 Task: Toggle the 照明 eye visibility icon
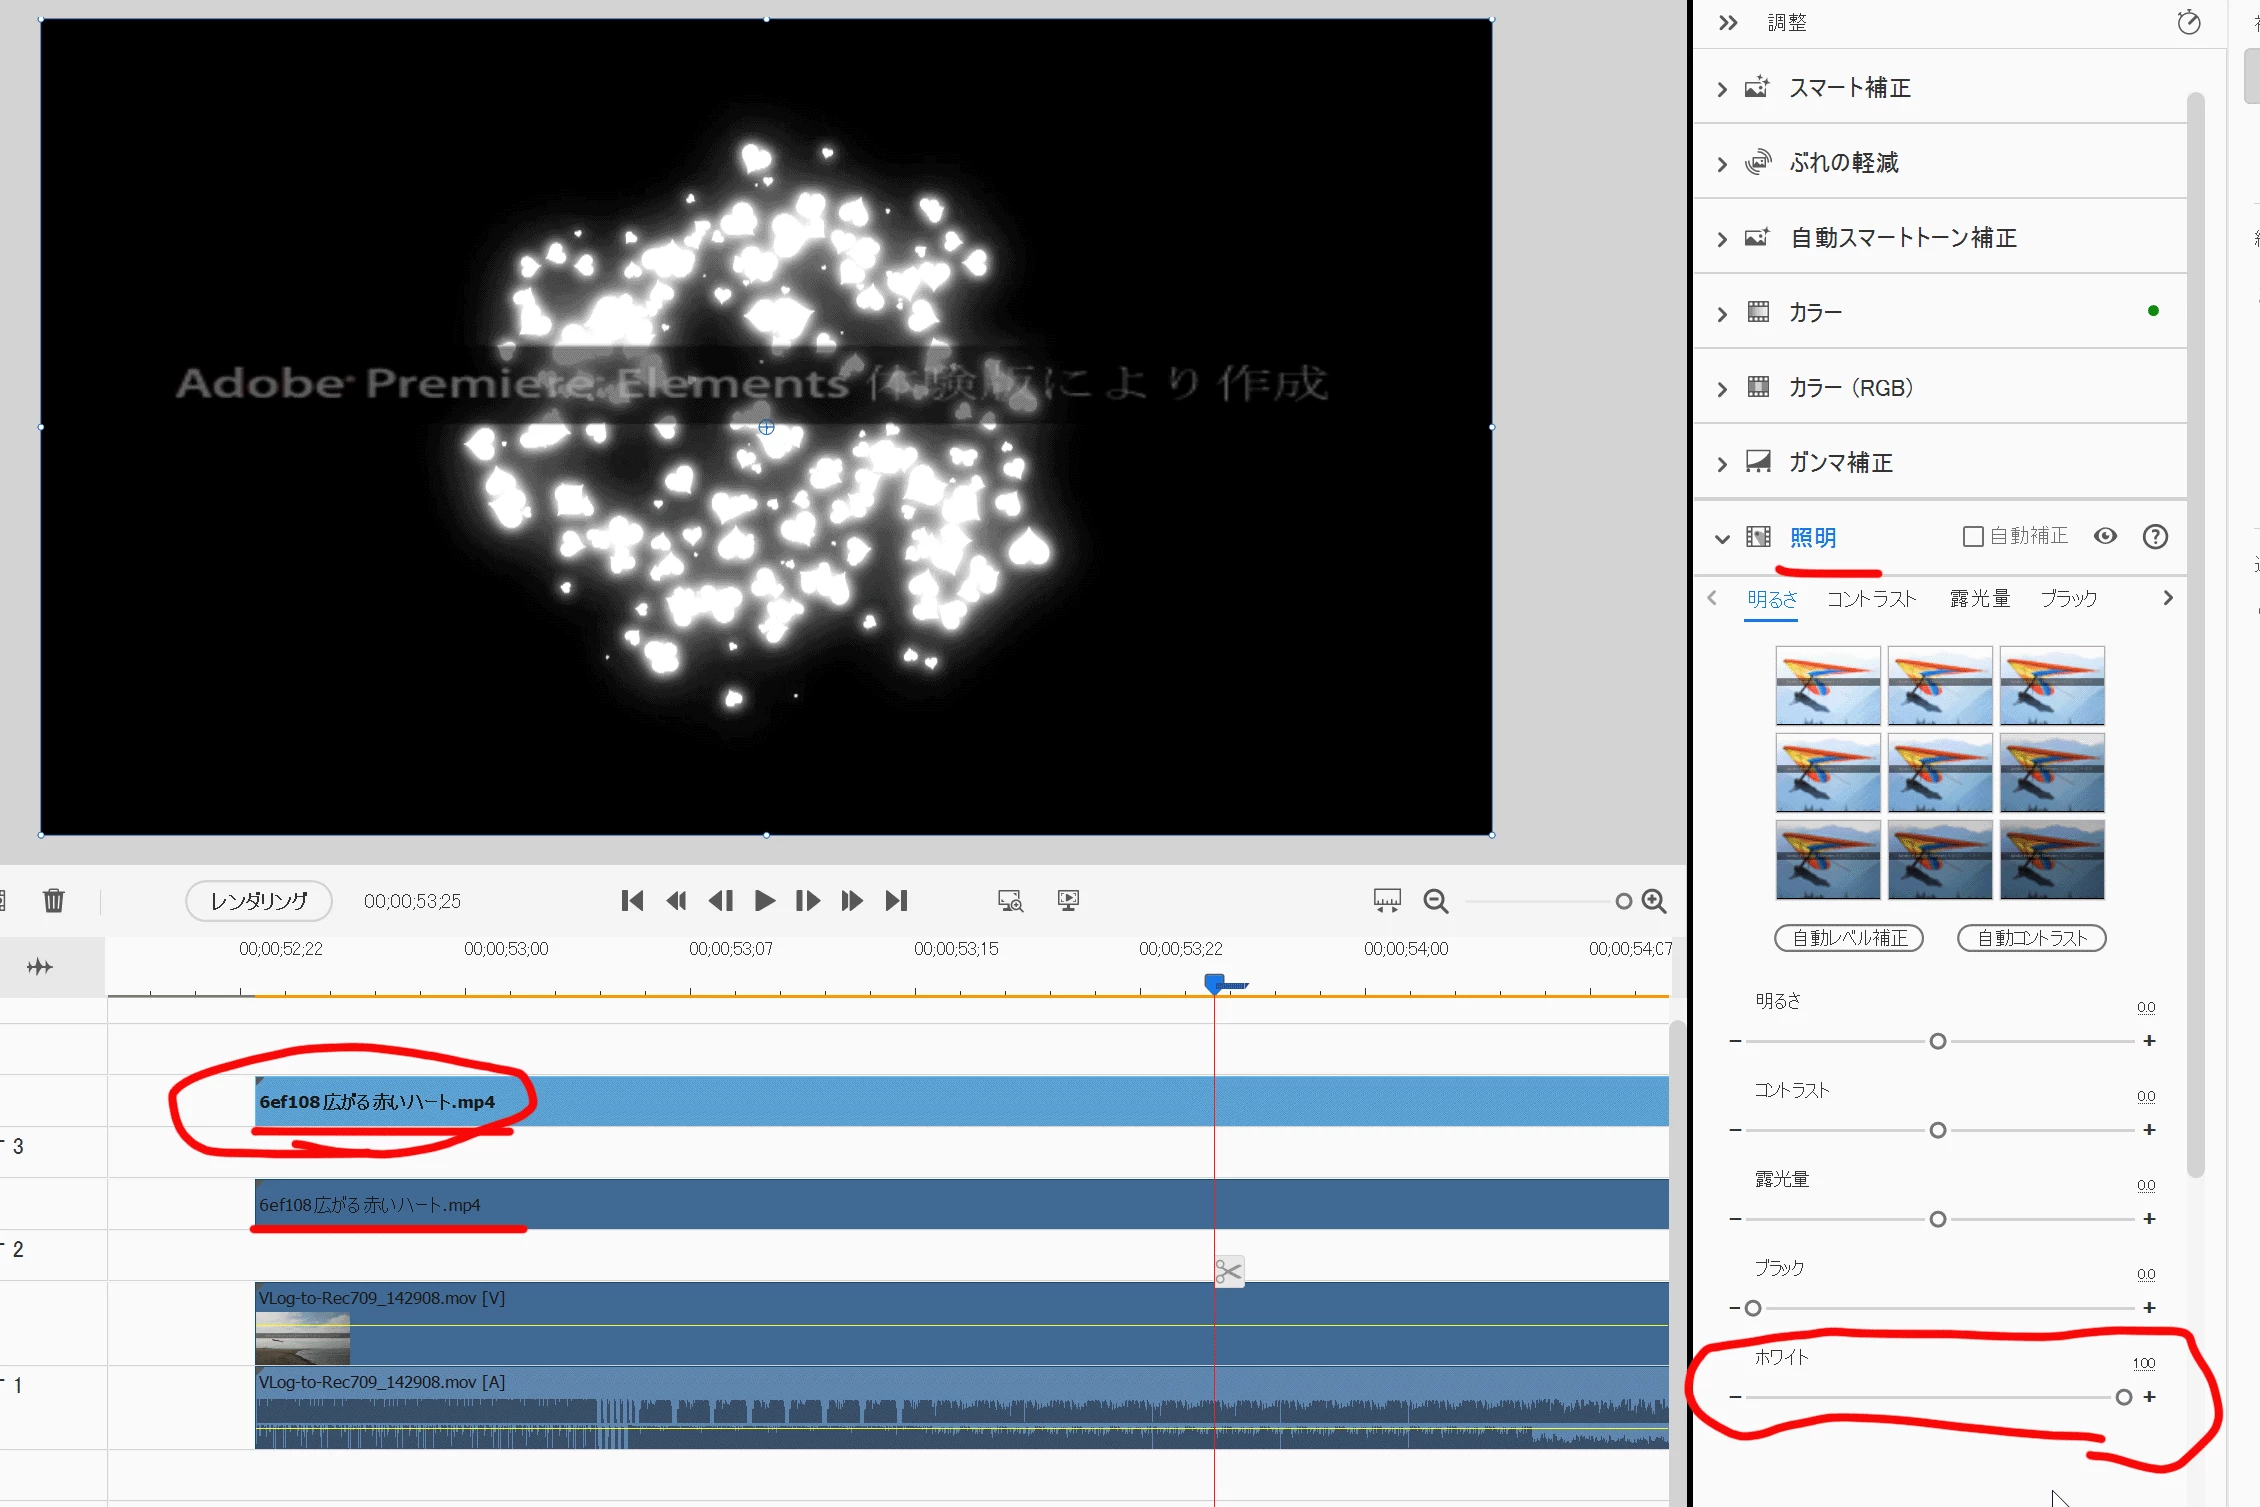coord(2105,536)
